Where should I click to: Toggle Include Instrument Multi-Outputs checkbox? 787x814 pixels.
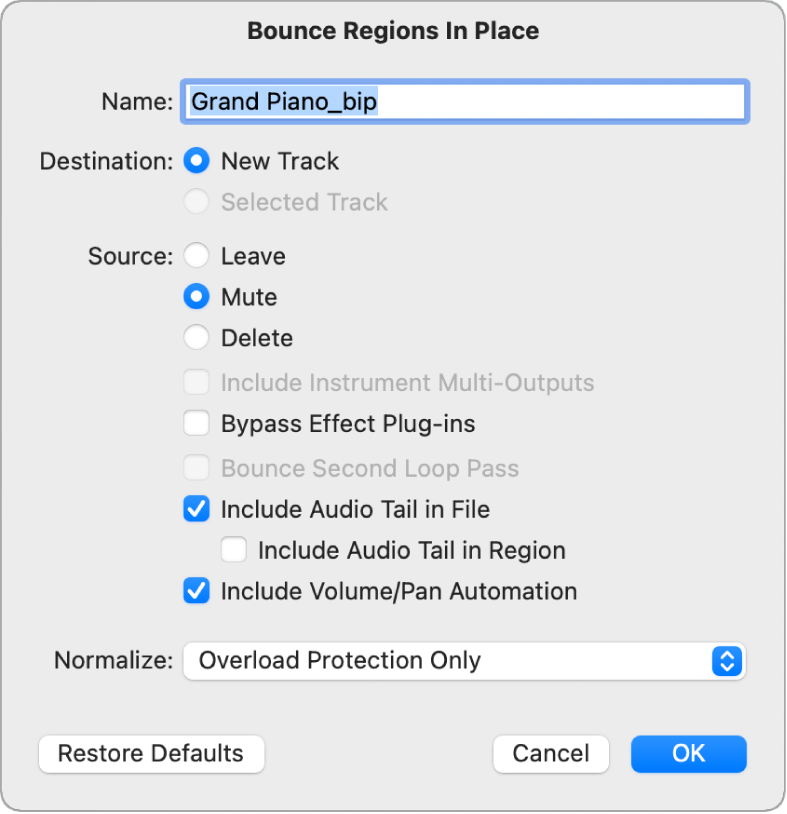[197, 383]
